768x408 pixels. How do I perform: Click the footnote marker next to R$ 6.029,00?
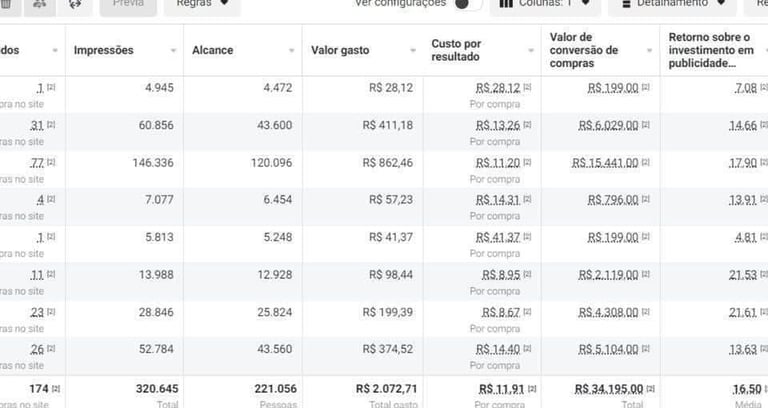(x=646, y=125)
